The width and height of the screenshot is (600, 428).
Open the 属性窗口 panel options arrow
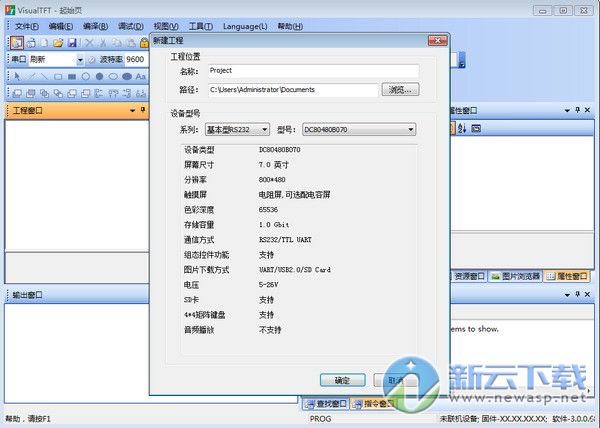(x=567, y=111)
